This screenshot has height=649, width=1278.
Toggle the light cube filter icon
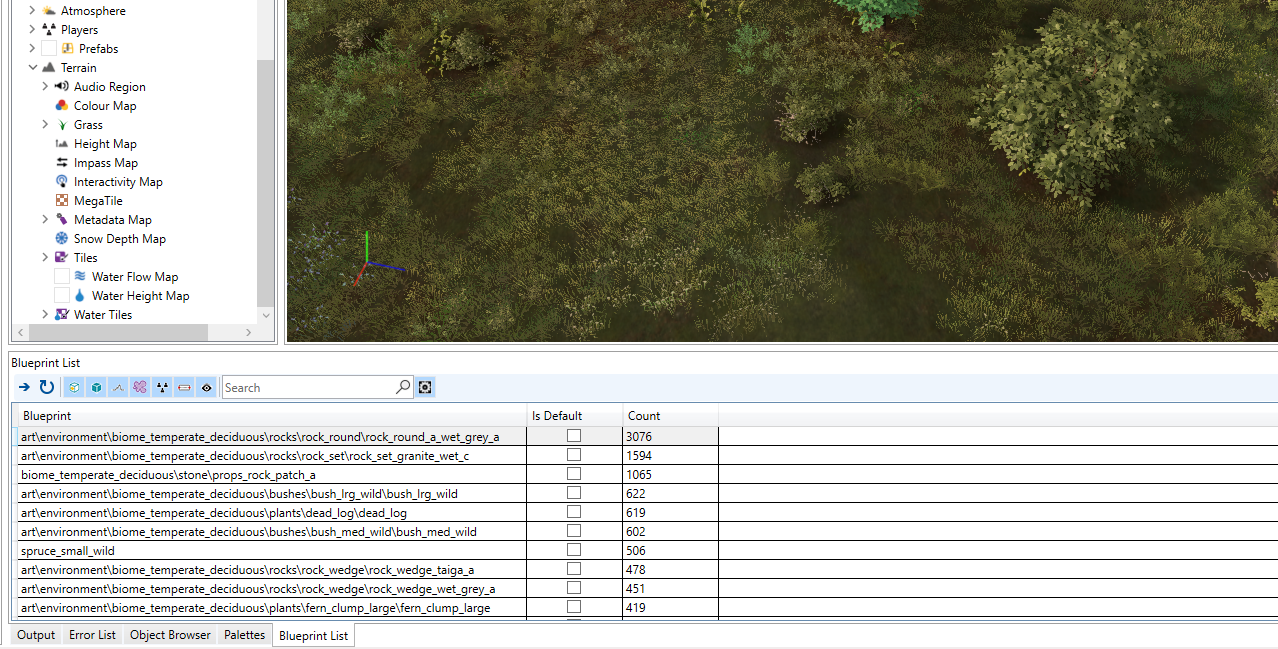pyautogui.click(x=73, y=387)
